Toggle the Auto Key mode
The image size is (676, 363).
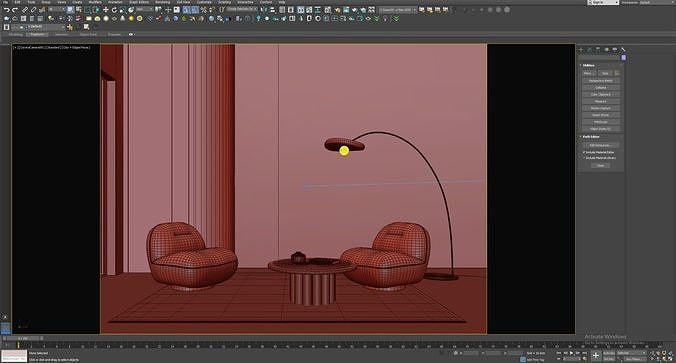609,353
